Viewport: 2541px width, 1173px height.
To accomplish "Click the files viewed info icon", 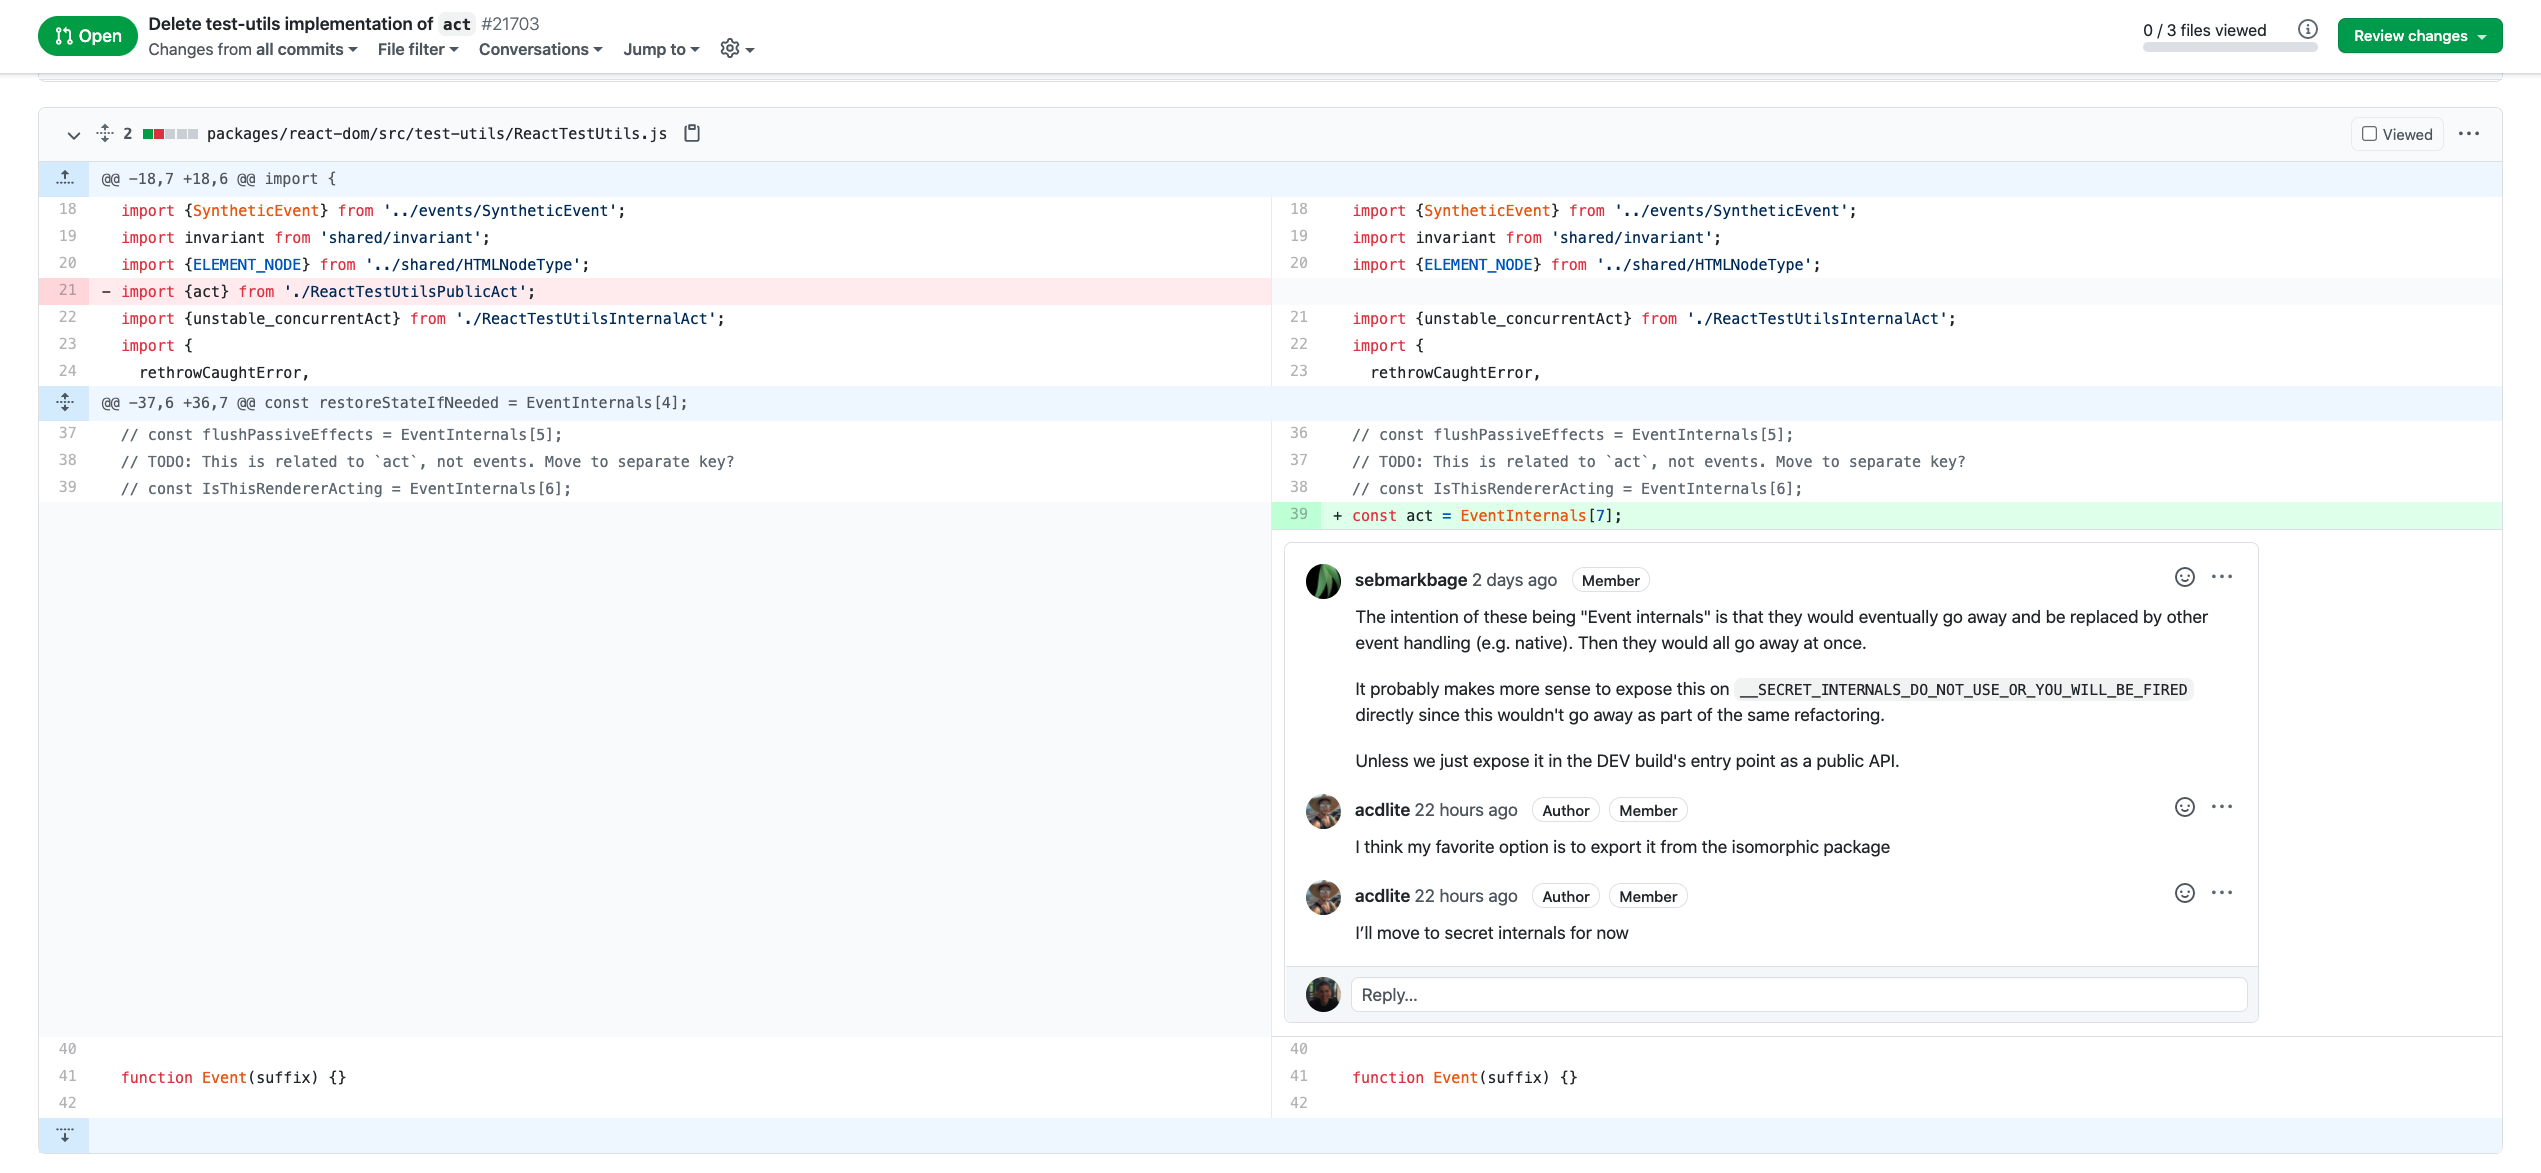I will [2307, 29].
